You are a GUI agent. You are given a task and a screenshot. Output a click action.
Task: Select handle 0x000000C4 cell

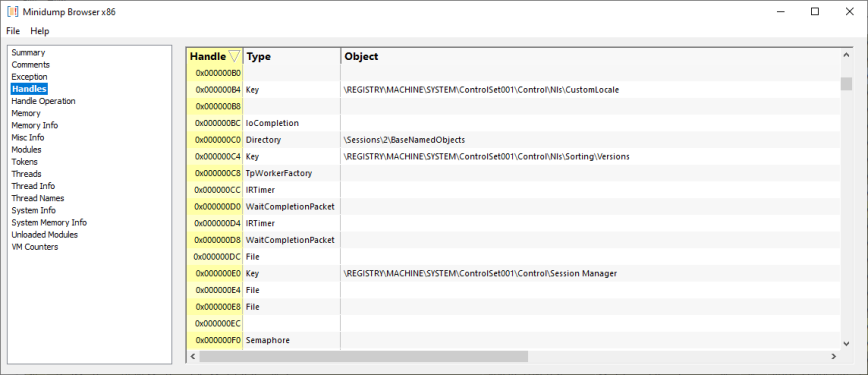coord(215,157)
